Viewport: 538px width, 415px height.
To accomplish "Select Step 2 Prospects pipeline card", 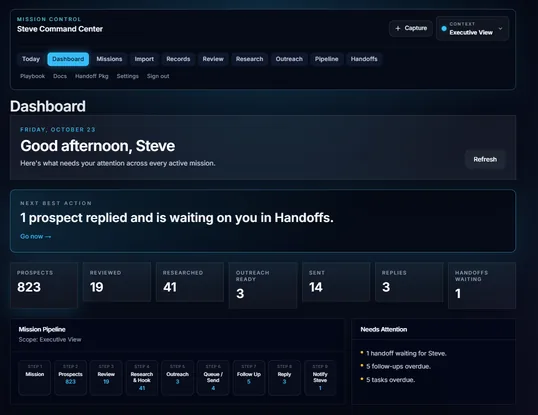I will (70, 378).
